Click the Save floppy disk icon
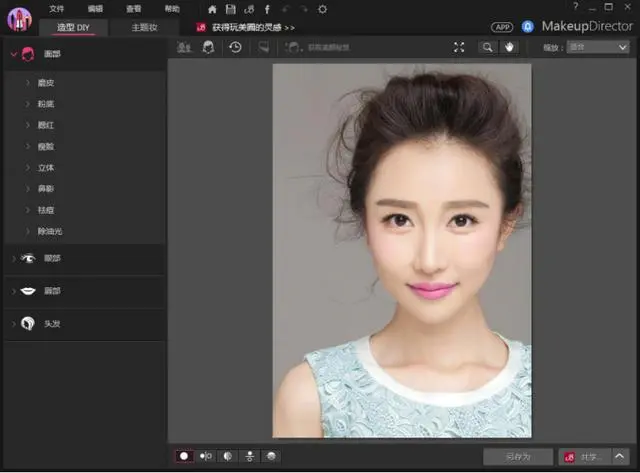This screenshot has height=473, width=640. point(231,9)
